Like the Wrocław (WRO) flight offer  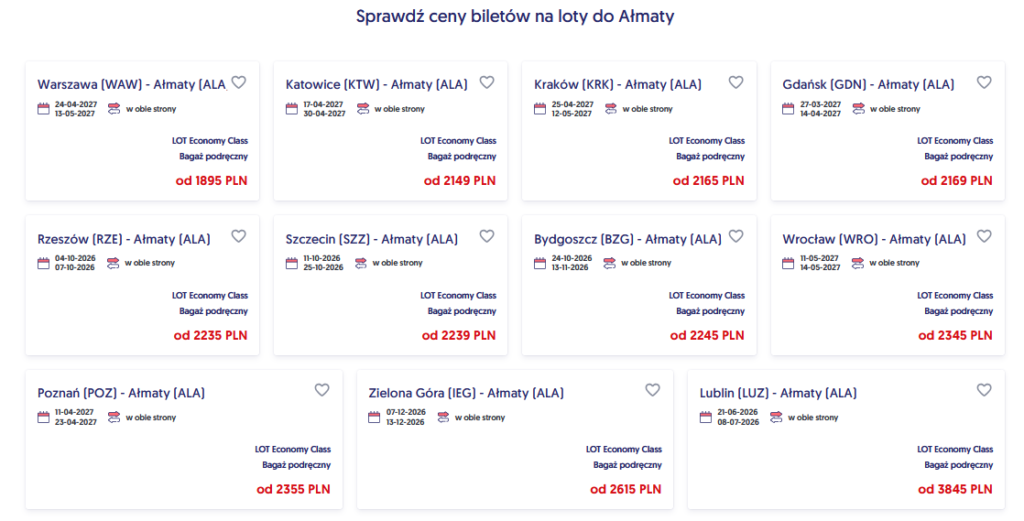pyautogui.click(x=984, y=236)
